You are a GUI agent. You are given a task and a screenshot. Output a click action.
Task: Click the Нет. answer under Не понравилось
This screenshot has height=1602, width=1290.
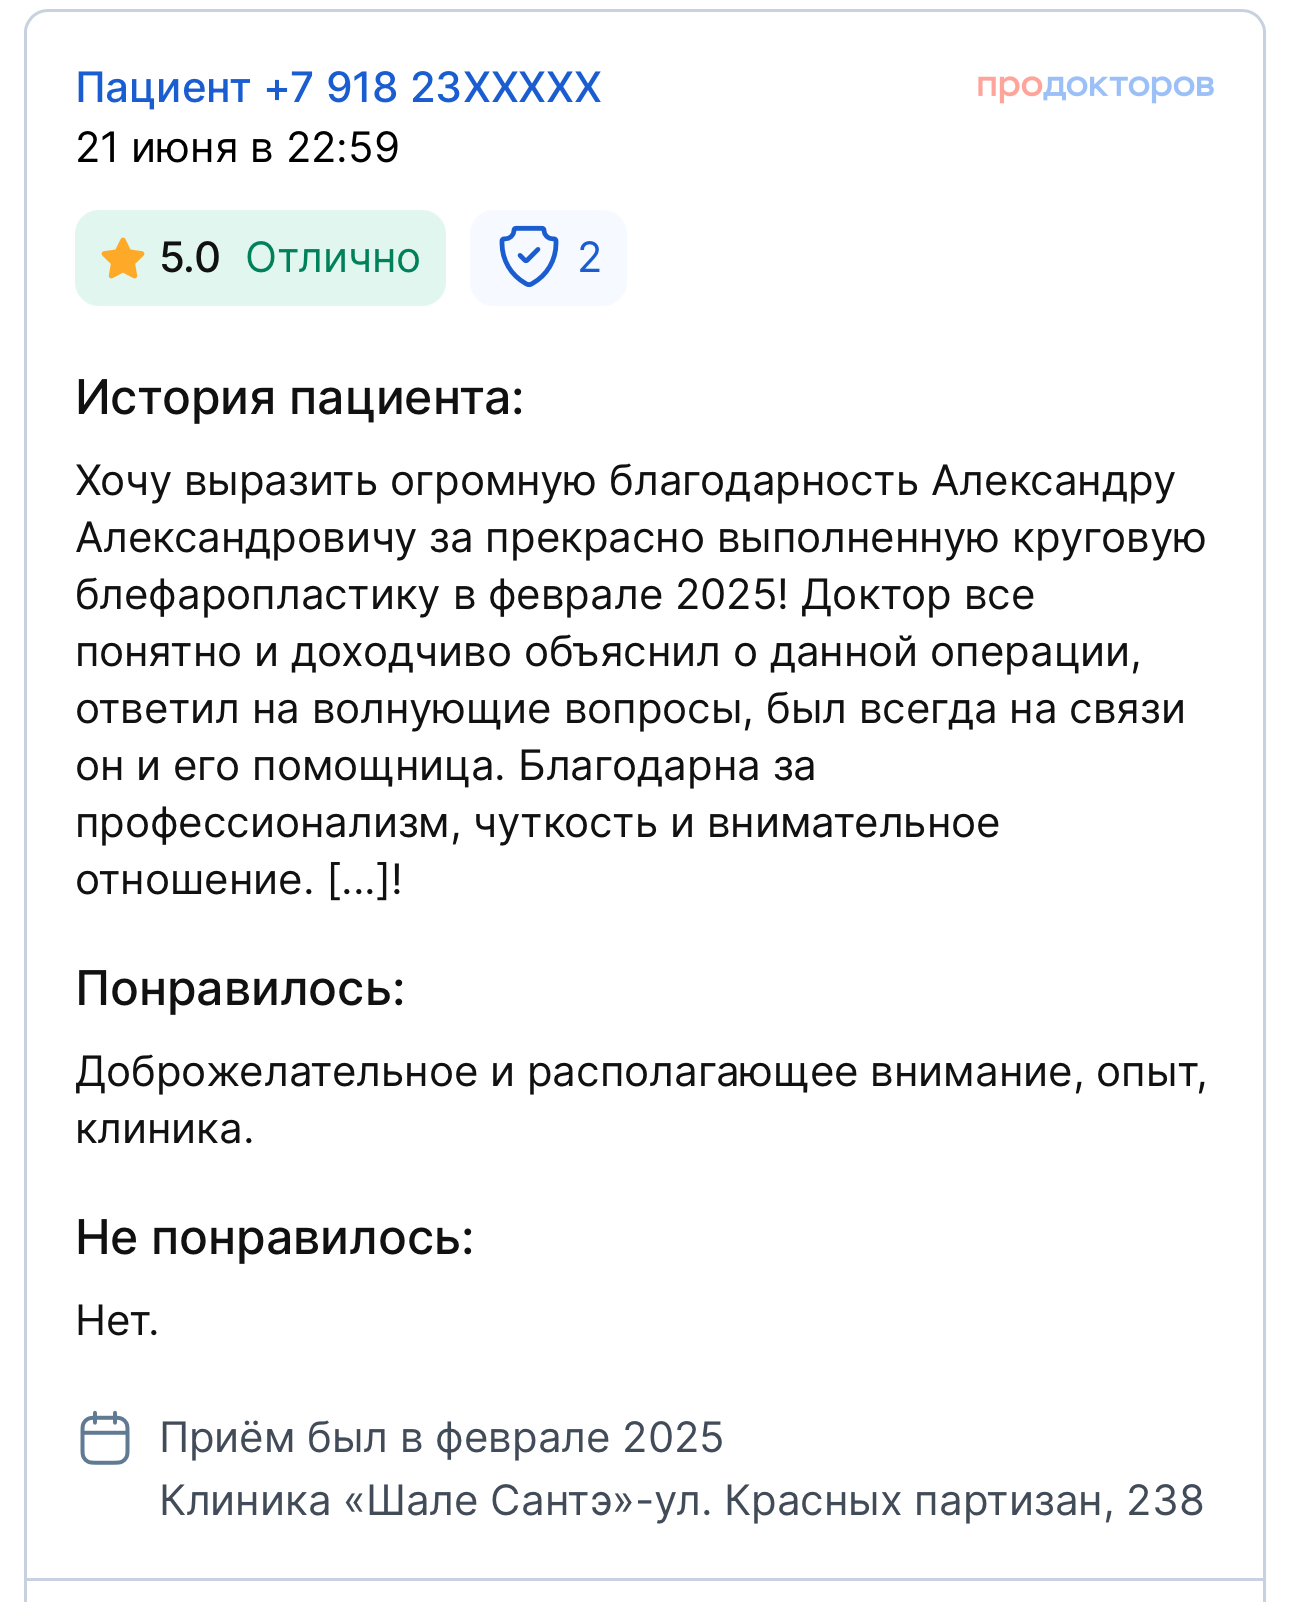coord(118,1322)
